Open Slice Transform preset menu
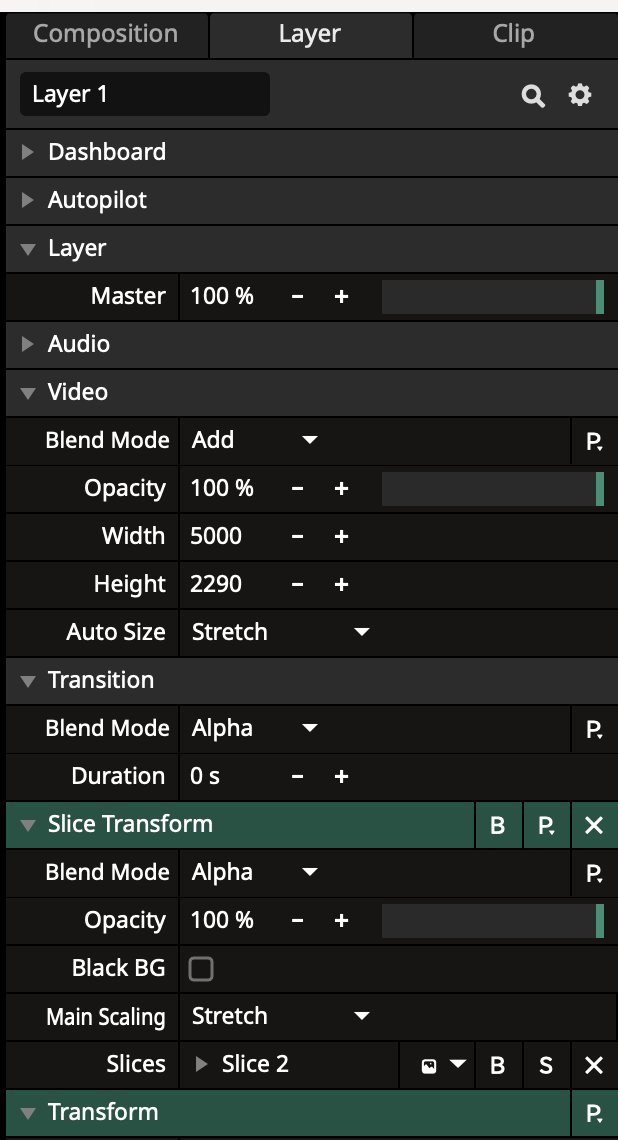The height and width of the screenshot is (1140, 618). 546,825
